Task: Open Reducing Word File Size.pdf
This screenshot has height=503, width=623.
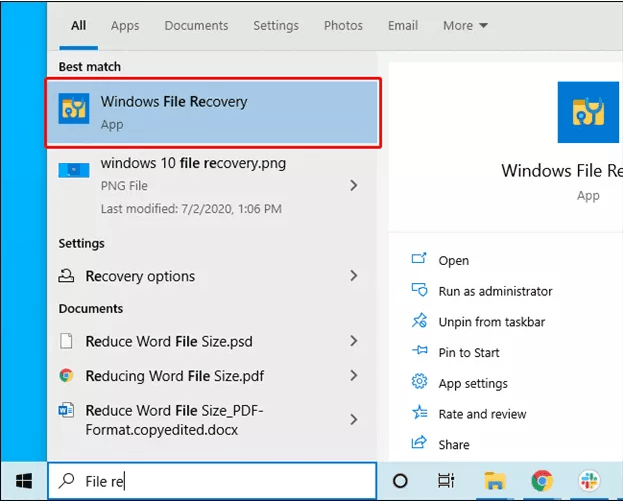Action: 212,376
